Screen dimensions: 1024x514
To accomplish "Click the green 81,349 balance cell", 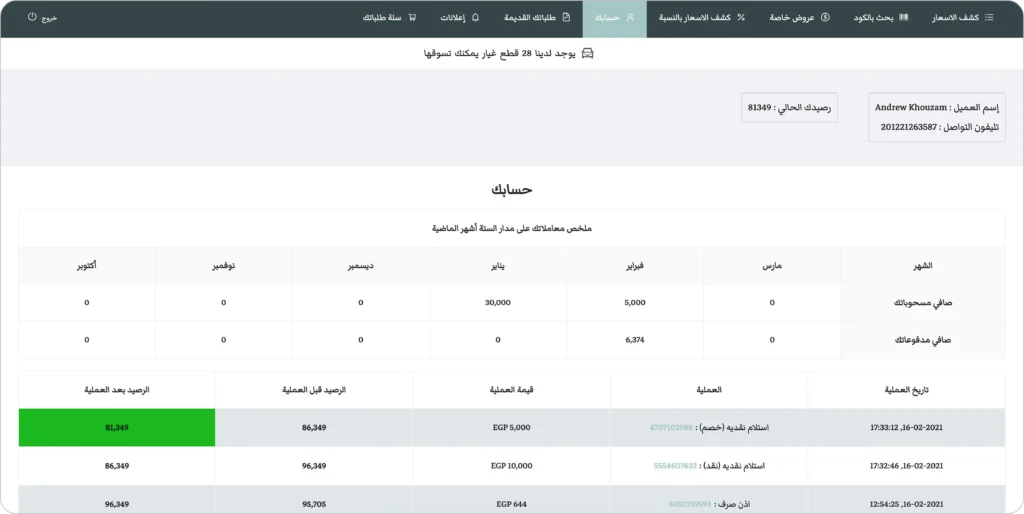I will [x=117, y=427].
